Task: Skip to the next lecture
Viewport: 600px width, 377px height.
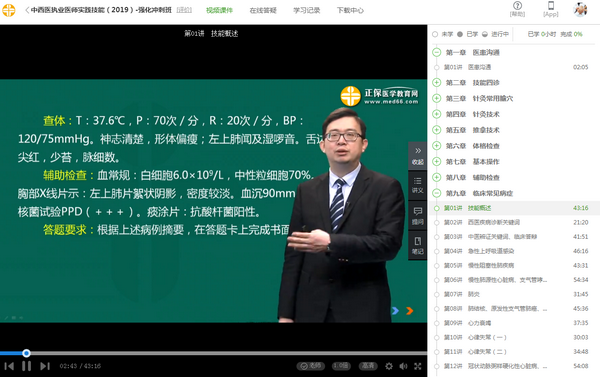Action: (x=45, y=366)
